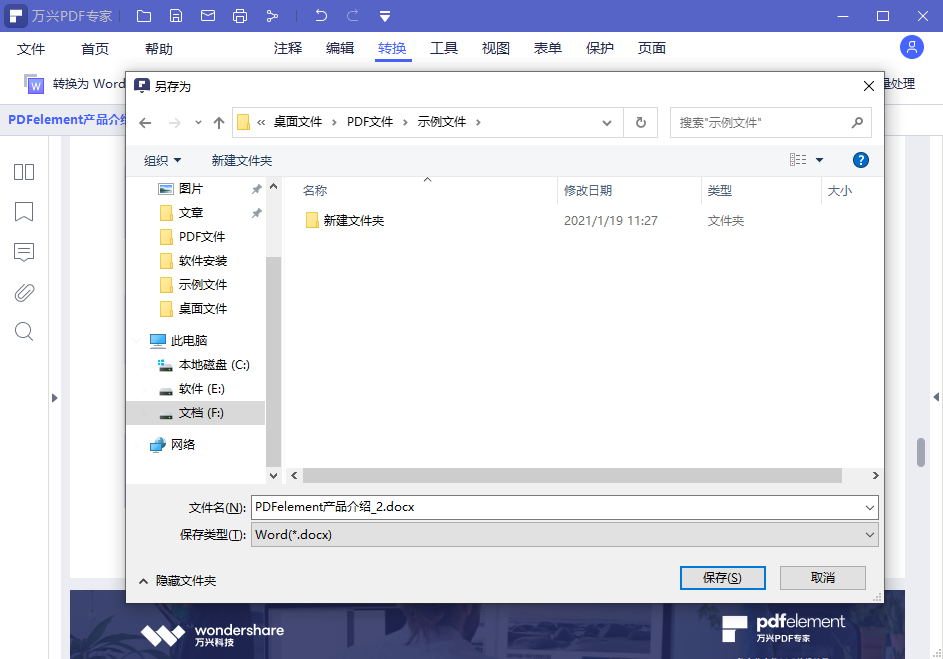This screenshot has width=943, height=659.
Task: Switch to the 编辑 ribbon tab
Action: (340, 47)
